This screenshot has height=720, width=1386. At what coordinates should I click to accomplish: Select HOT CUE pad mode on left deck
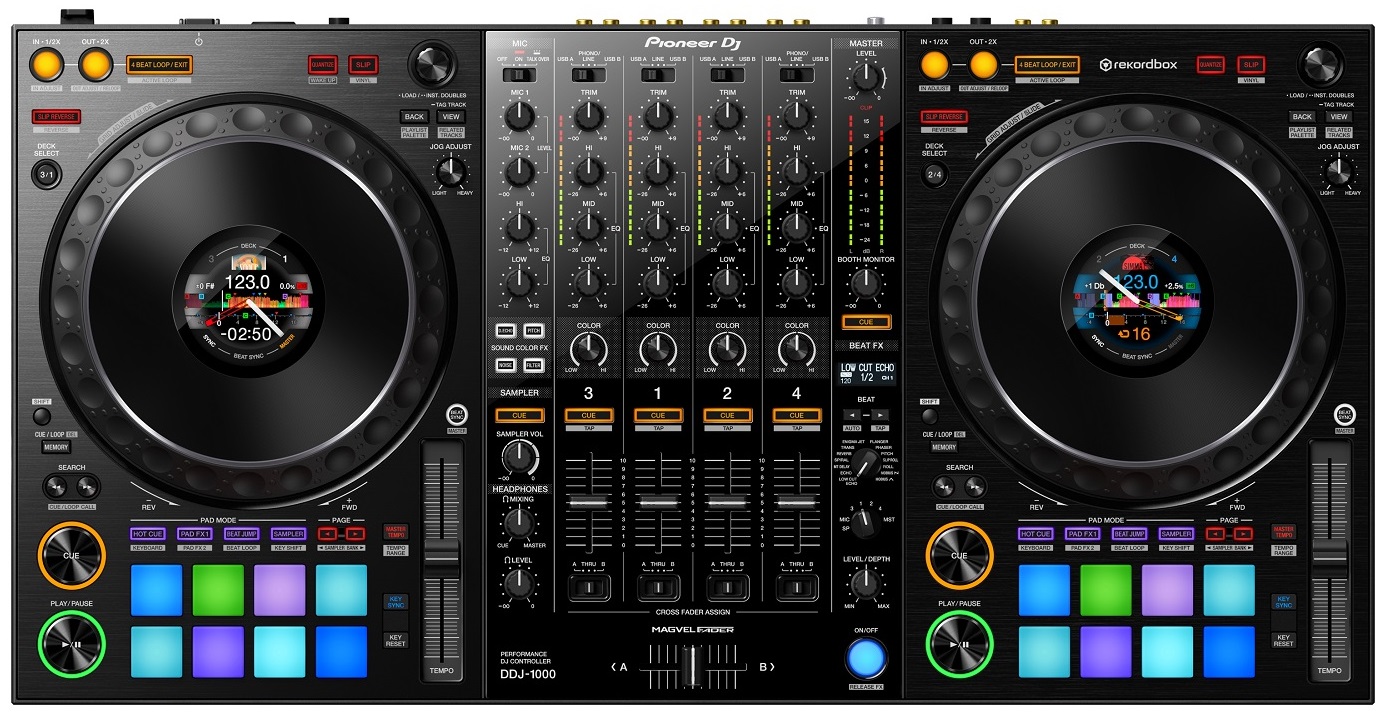pos(148,534)
